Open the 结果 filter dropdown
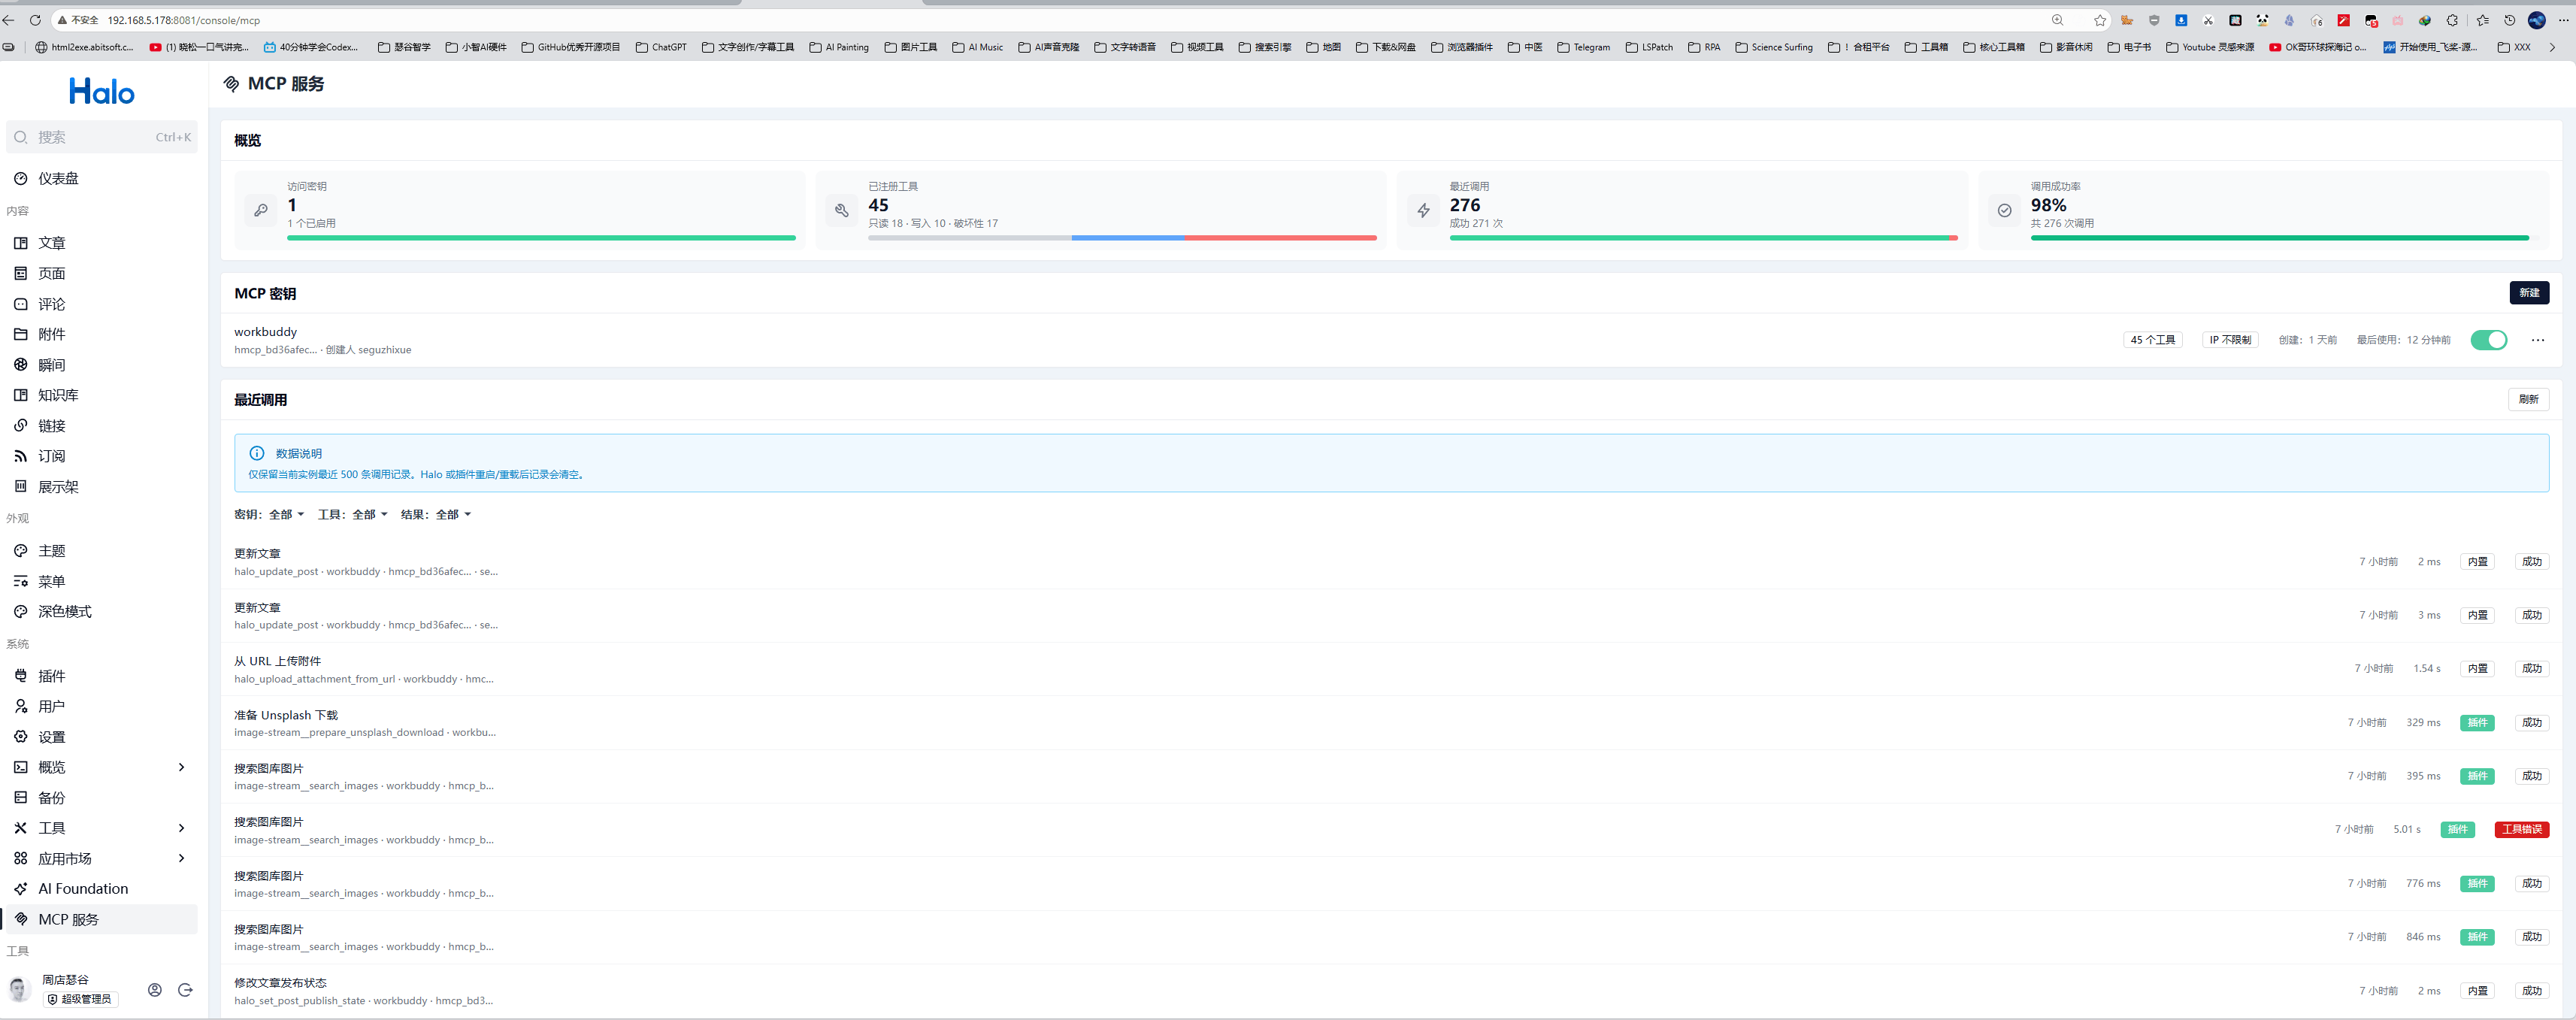This screenshot has height=1020, width=2576. (x=435, y=515)
